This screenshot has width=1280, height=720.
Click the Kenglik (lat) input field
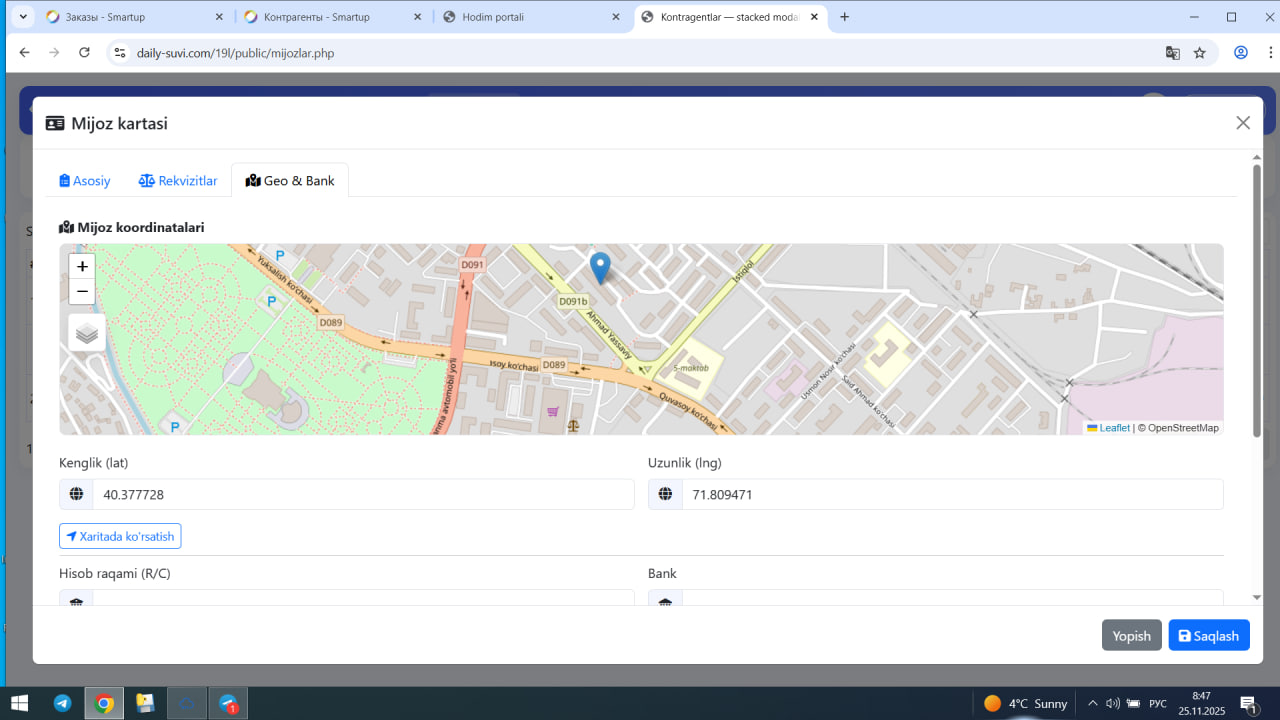362,494
